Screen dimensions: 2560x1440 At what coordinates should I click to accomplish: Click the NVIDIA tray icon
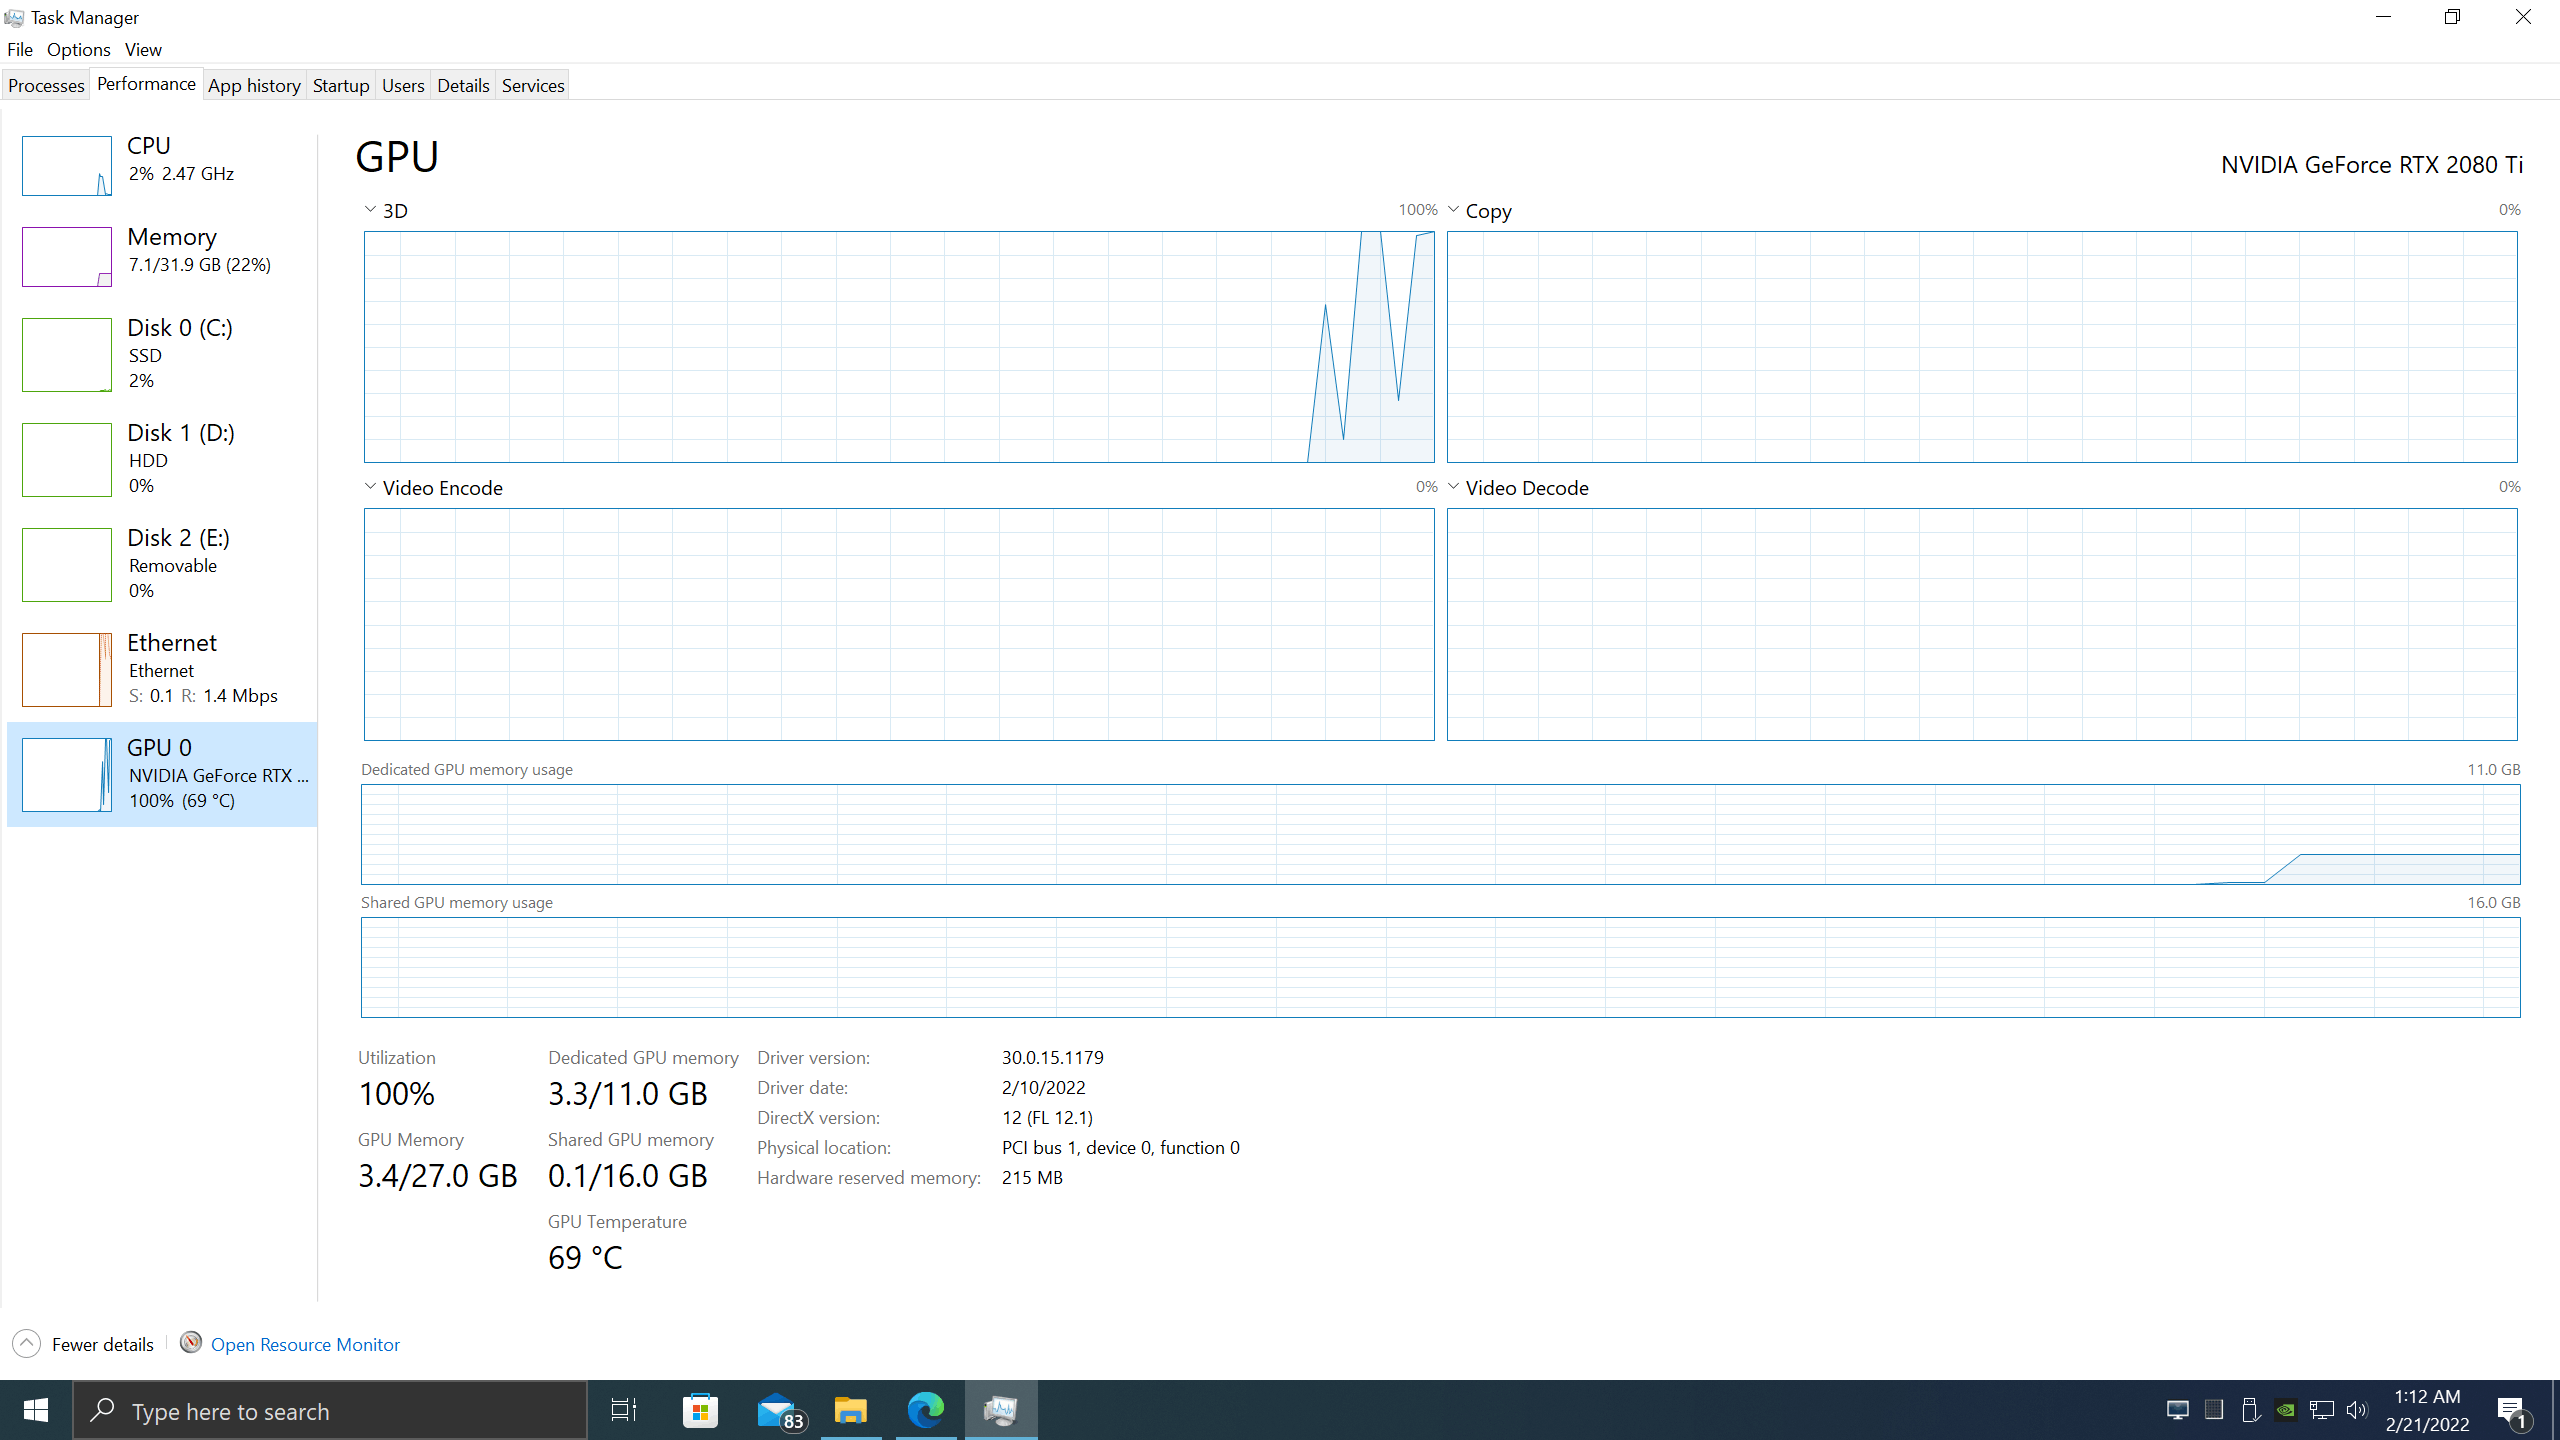pyautogui.click(x=2285, y=1410)
